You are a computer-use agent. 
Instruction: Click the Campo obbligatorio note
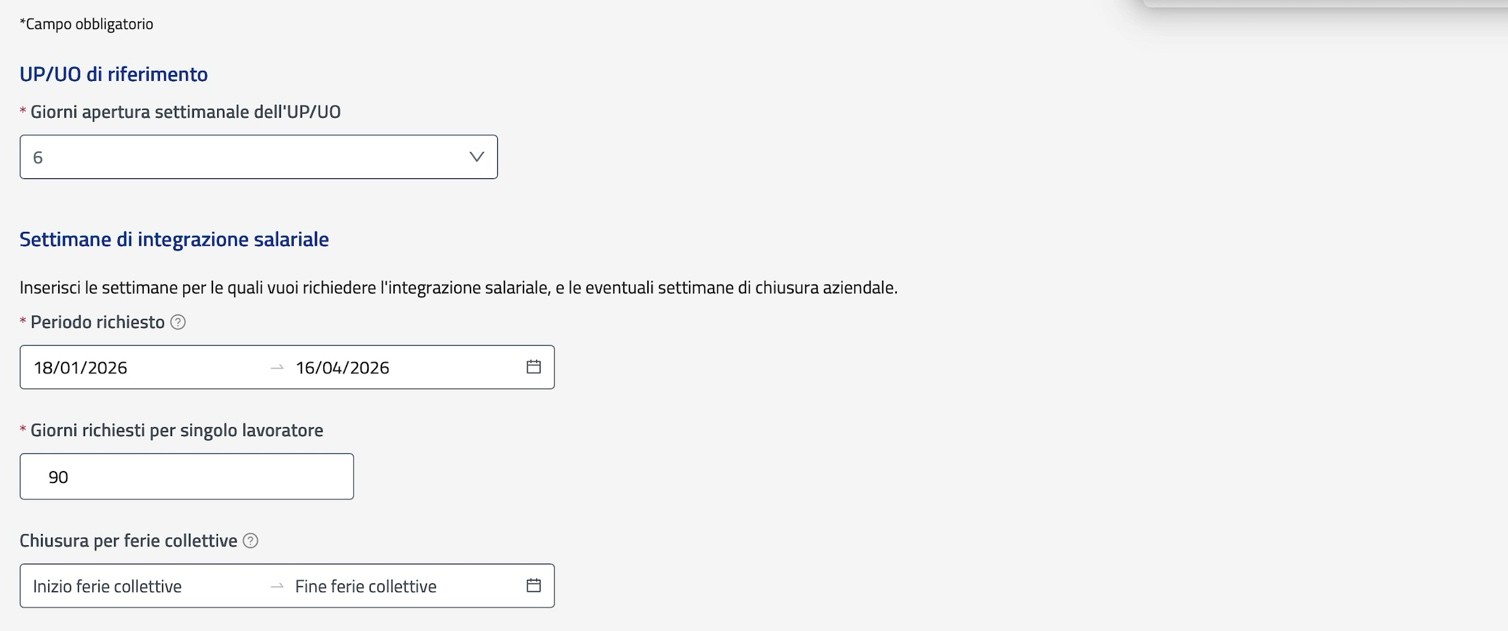tap(87, 24)
